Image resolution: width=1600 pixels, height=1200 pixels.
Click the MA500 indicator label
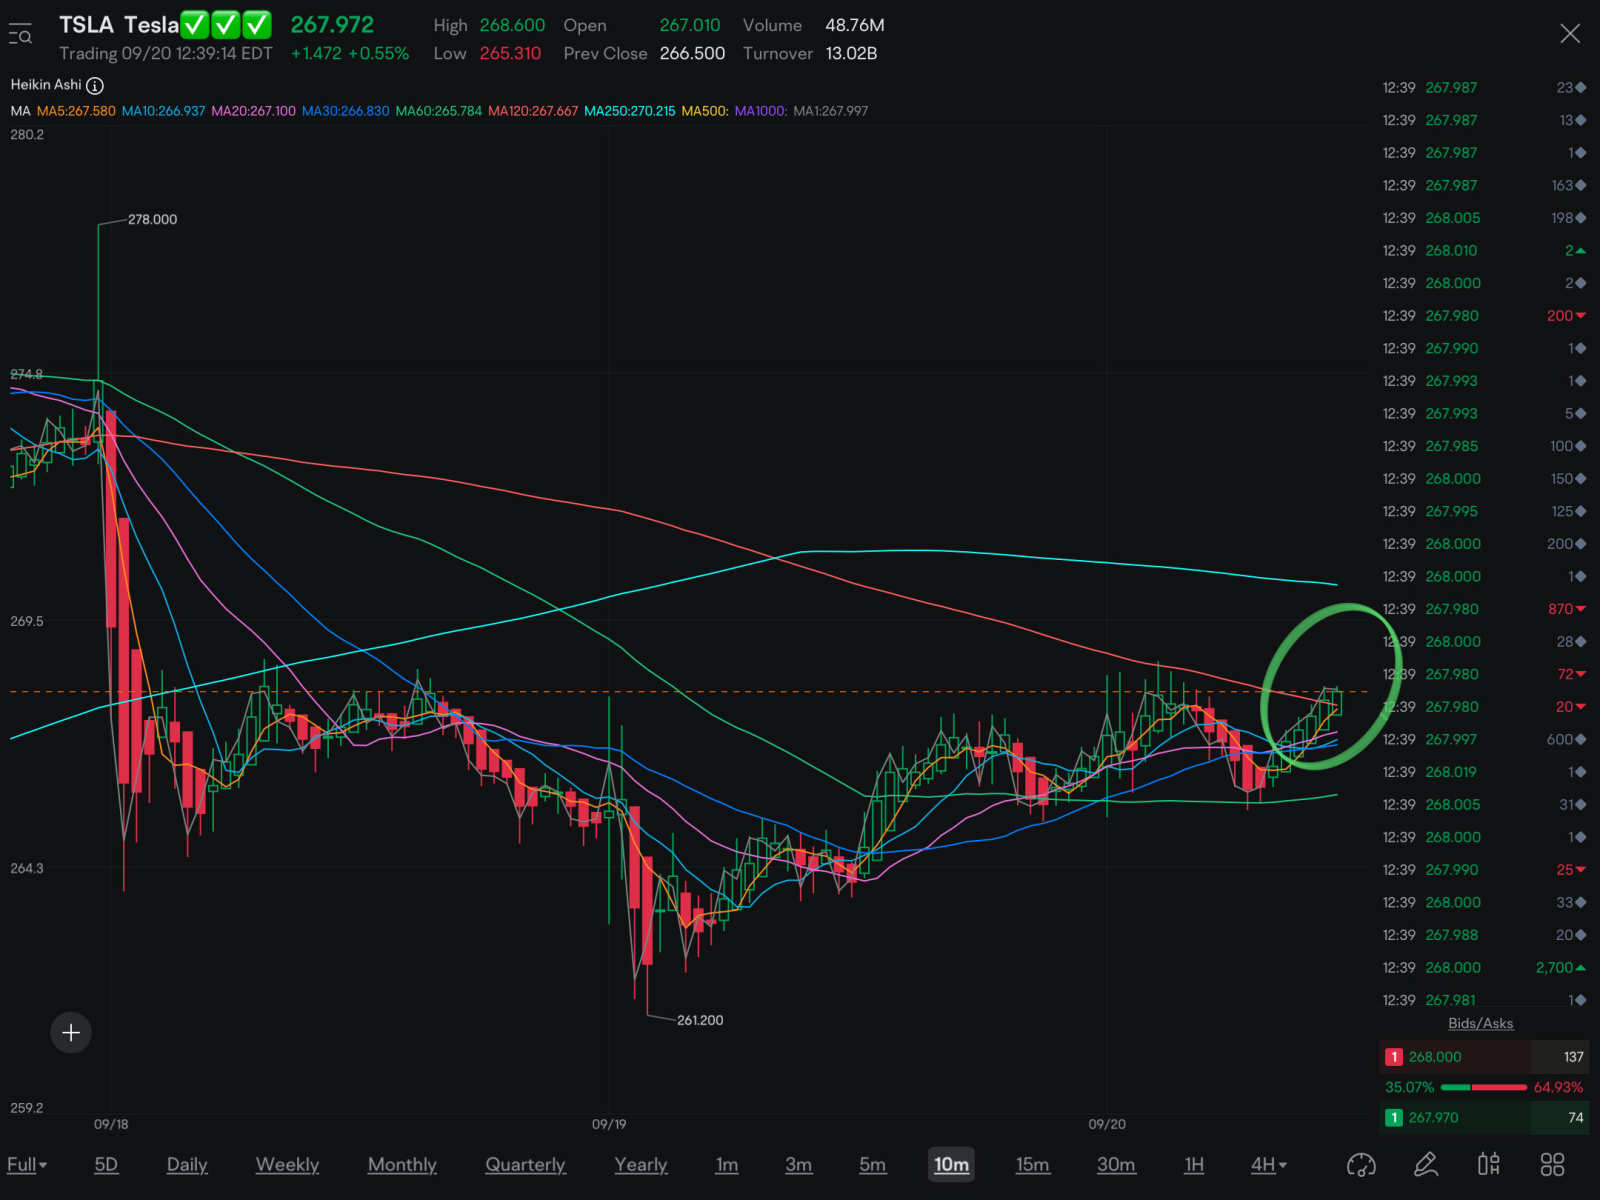tap(705, 111)
